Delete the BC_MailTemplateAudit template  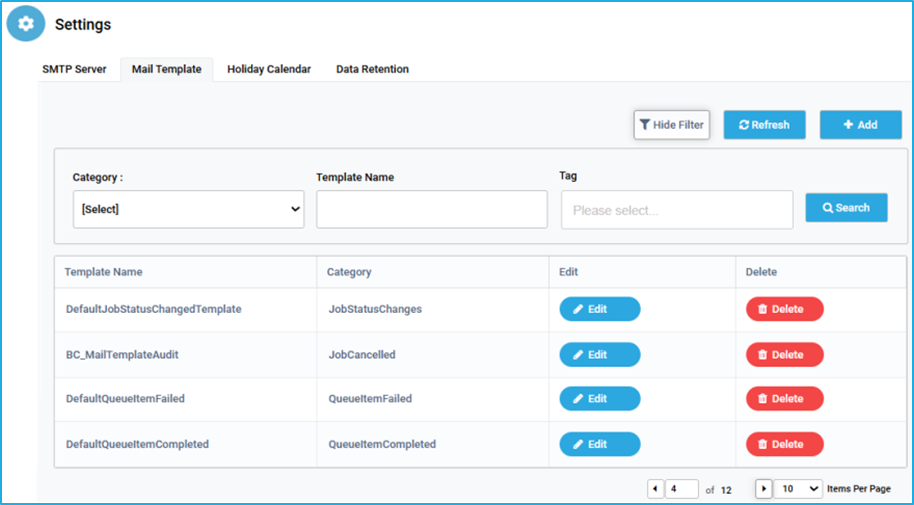click(x=785, y=355)
